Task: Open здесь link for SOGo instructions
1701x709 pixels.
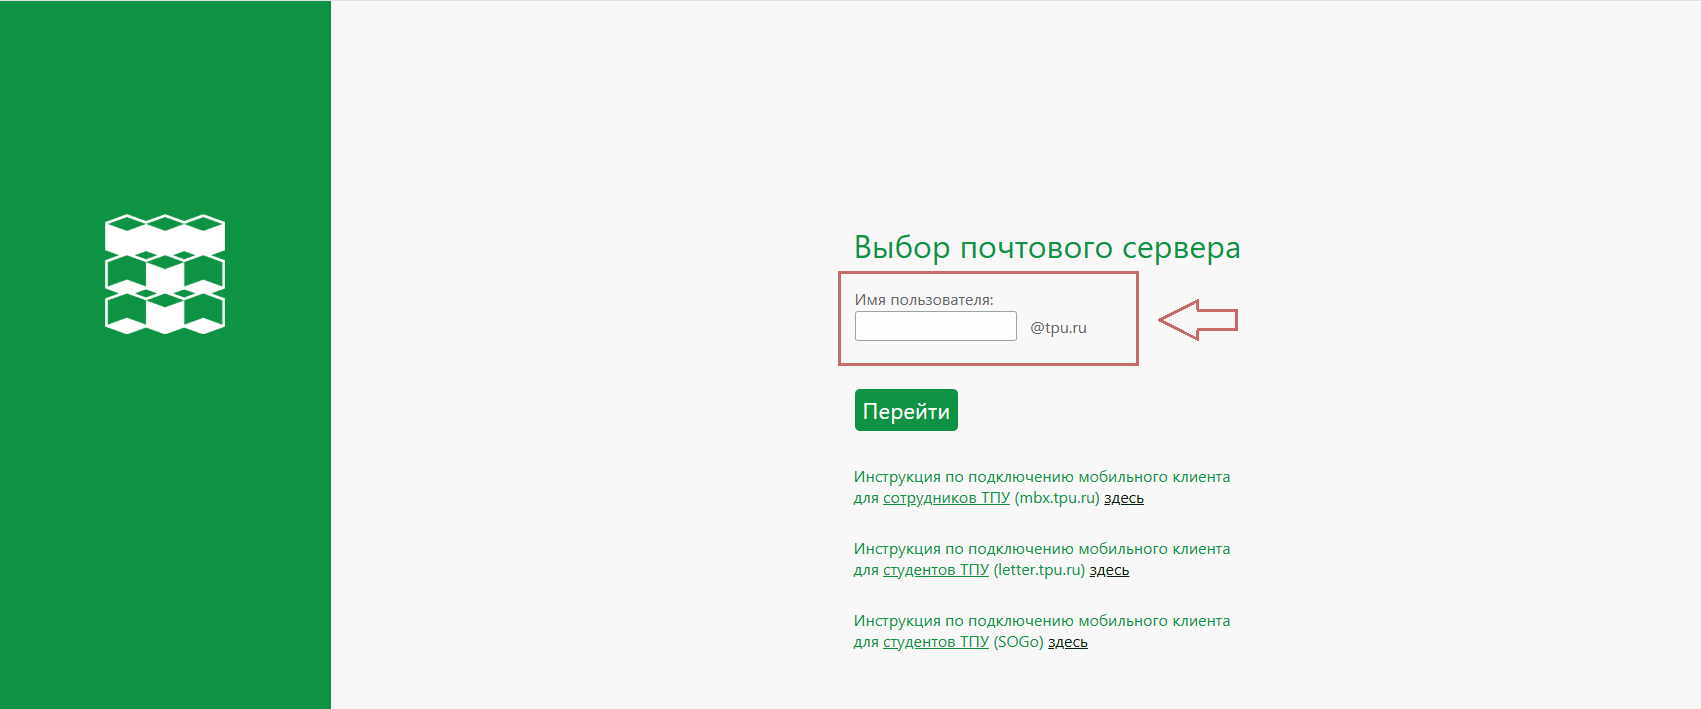Action: coord(1068,642)
